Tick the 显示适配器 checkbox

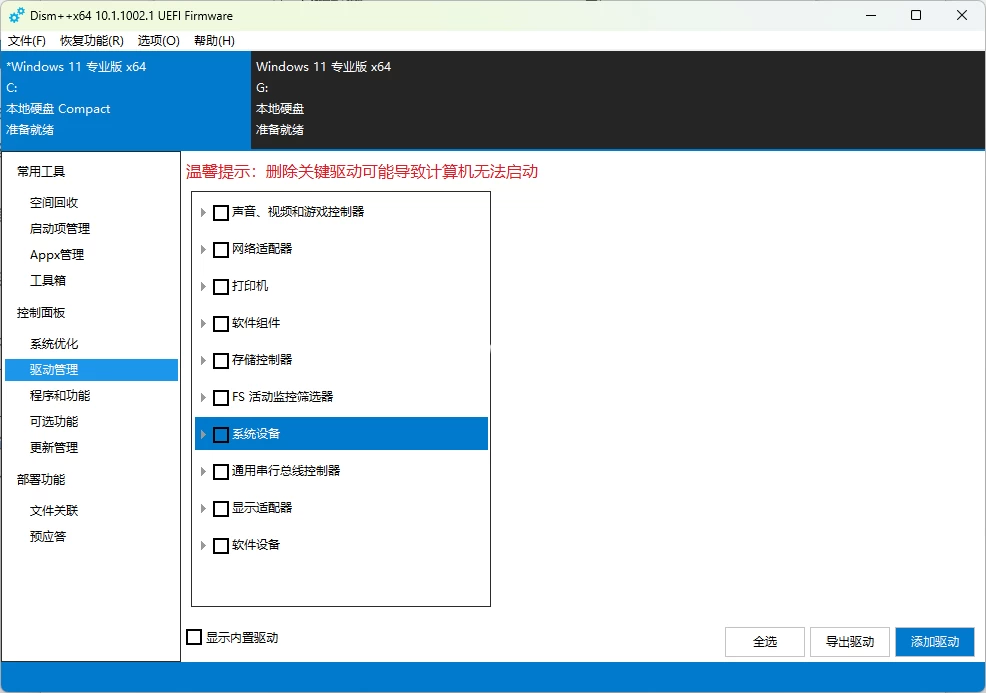221,509
